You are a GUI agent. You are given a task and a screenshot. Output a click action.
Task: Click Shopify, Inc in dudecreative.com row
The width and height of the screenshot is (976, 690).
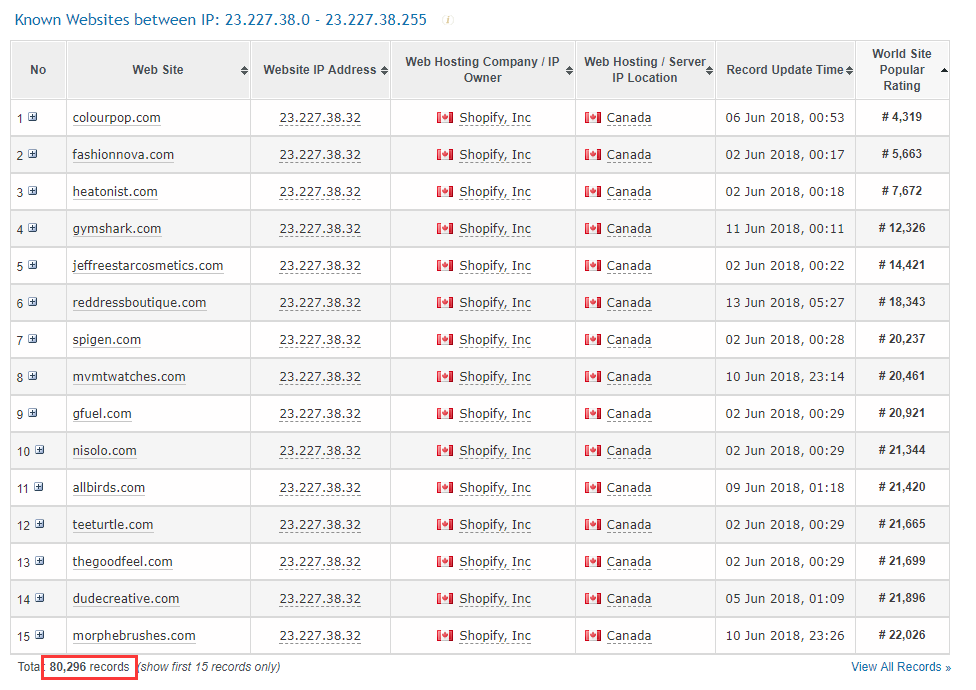(495, 599)
